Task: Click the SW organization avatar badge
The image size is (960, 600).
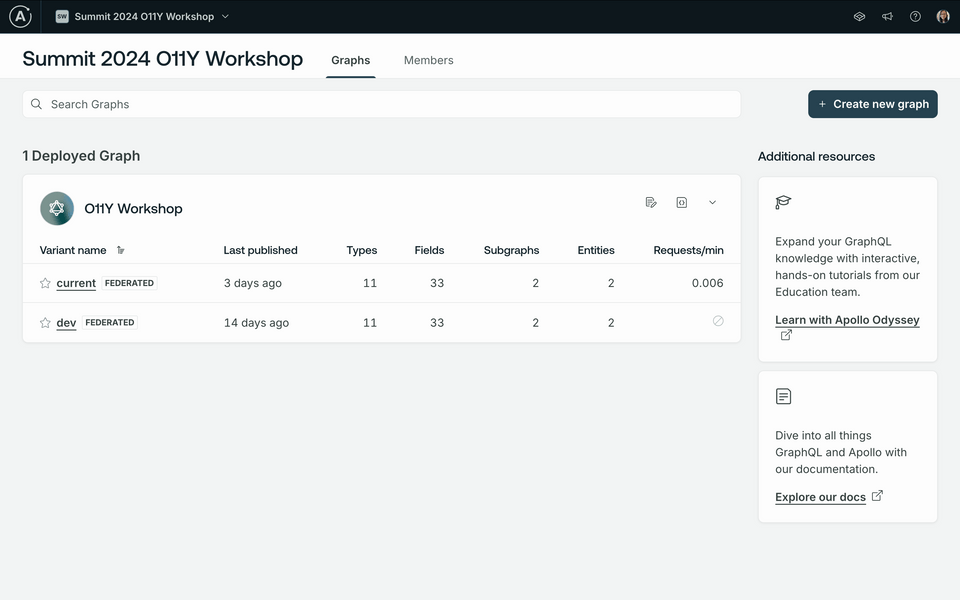Action: pyautogui.click(x=62, y=17)
